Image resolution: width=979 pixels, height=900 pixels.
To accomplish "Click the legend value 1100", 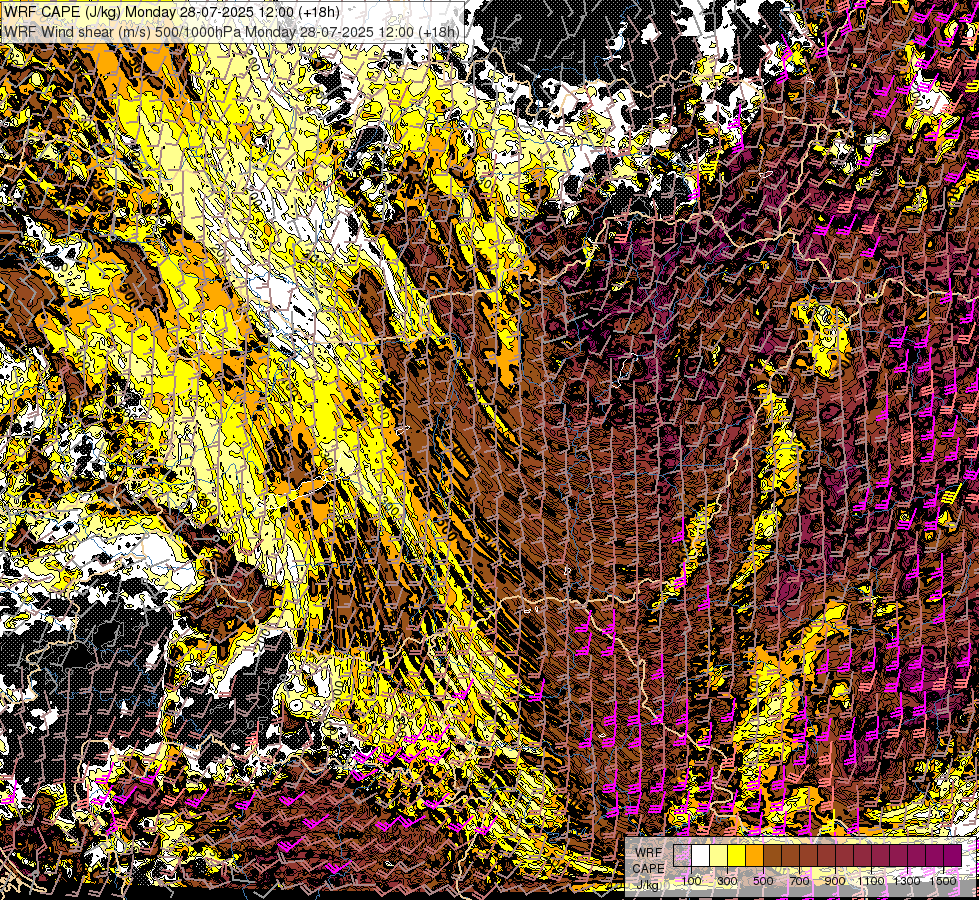I will [x=870, y=881].
